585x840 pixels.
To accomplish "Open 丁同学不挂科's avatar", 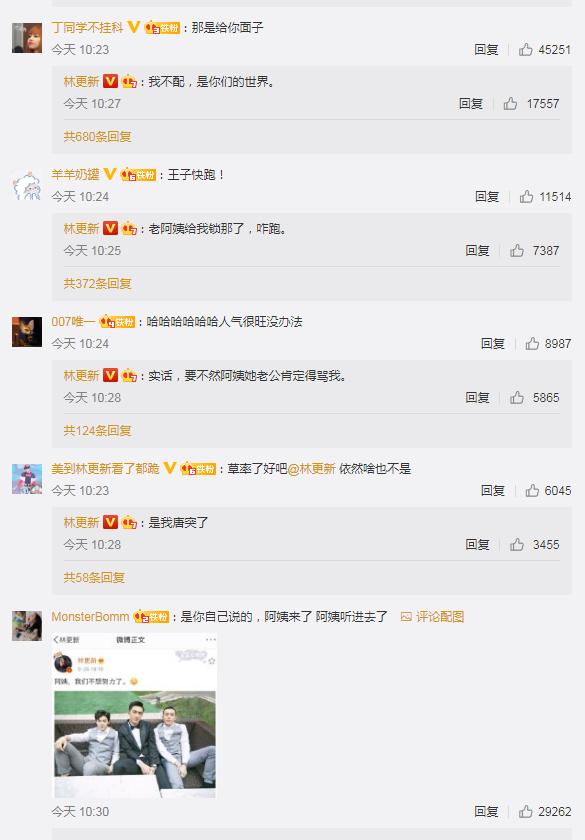I will (27, 38).
